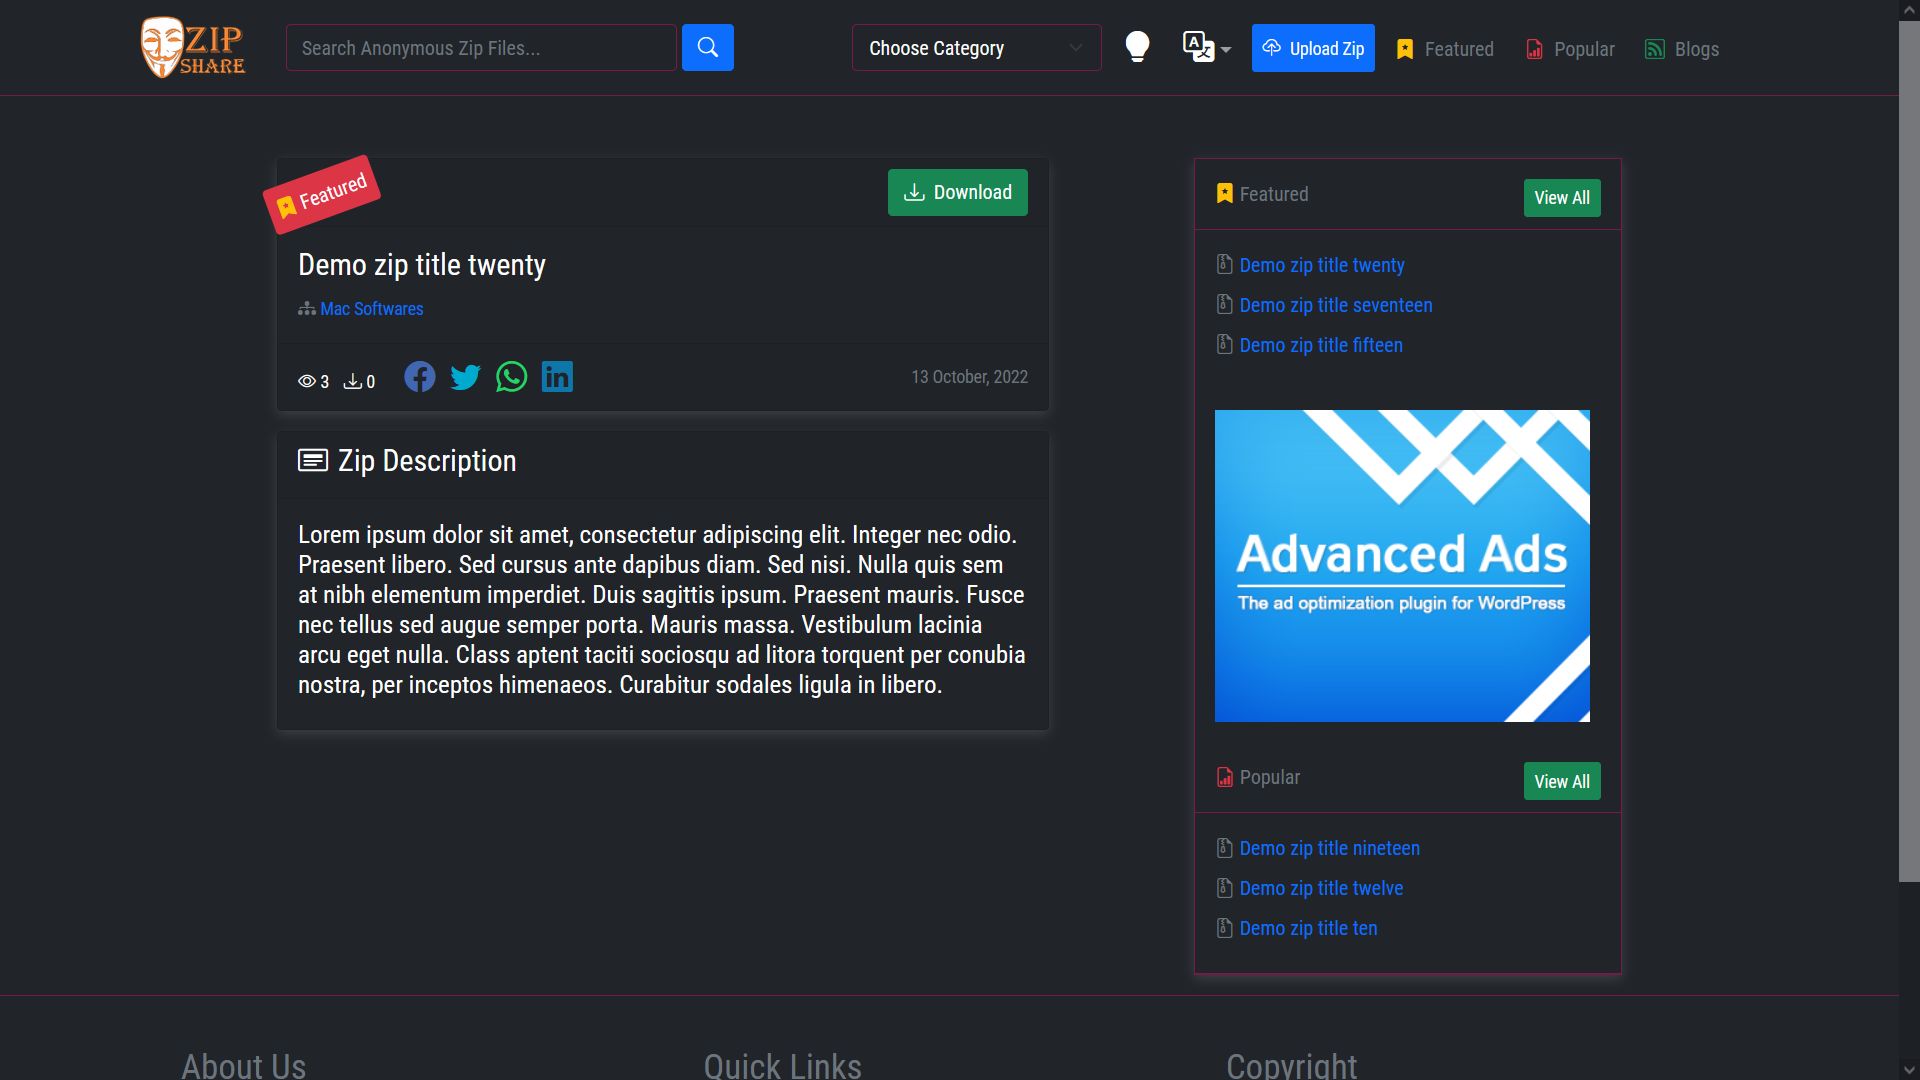Share the file on LinkedIn
This screenshot has height=1080, width=1920.
557,377
